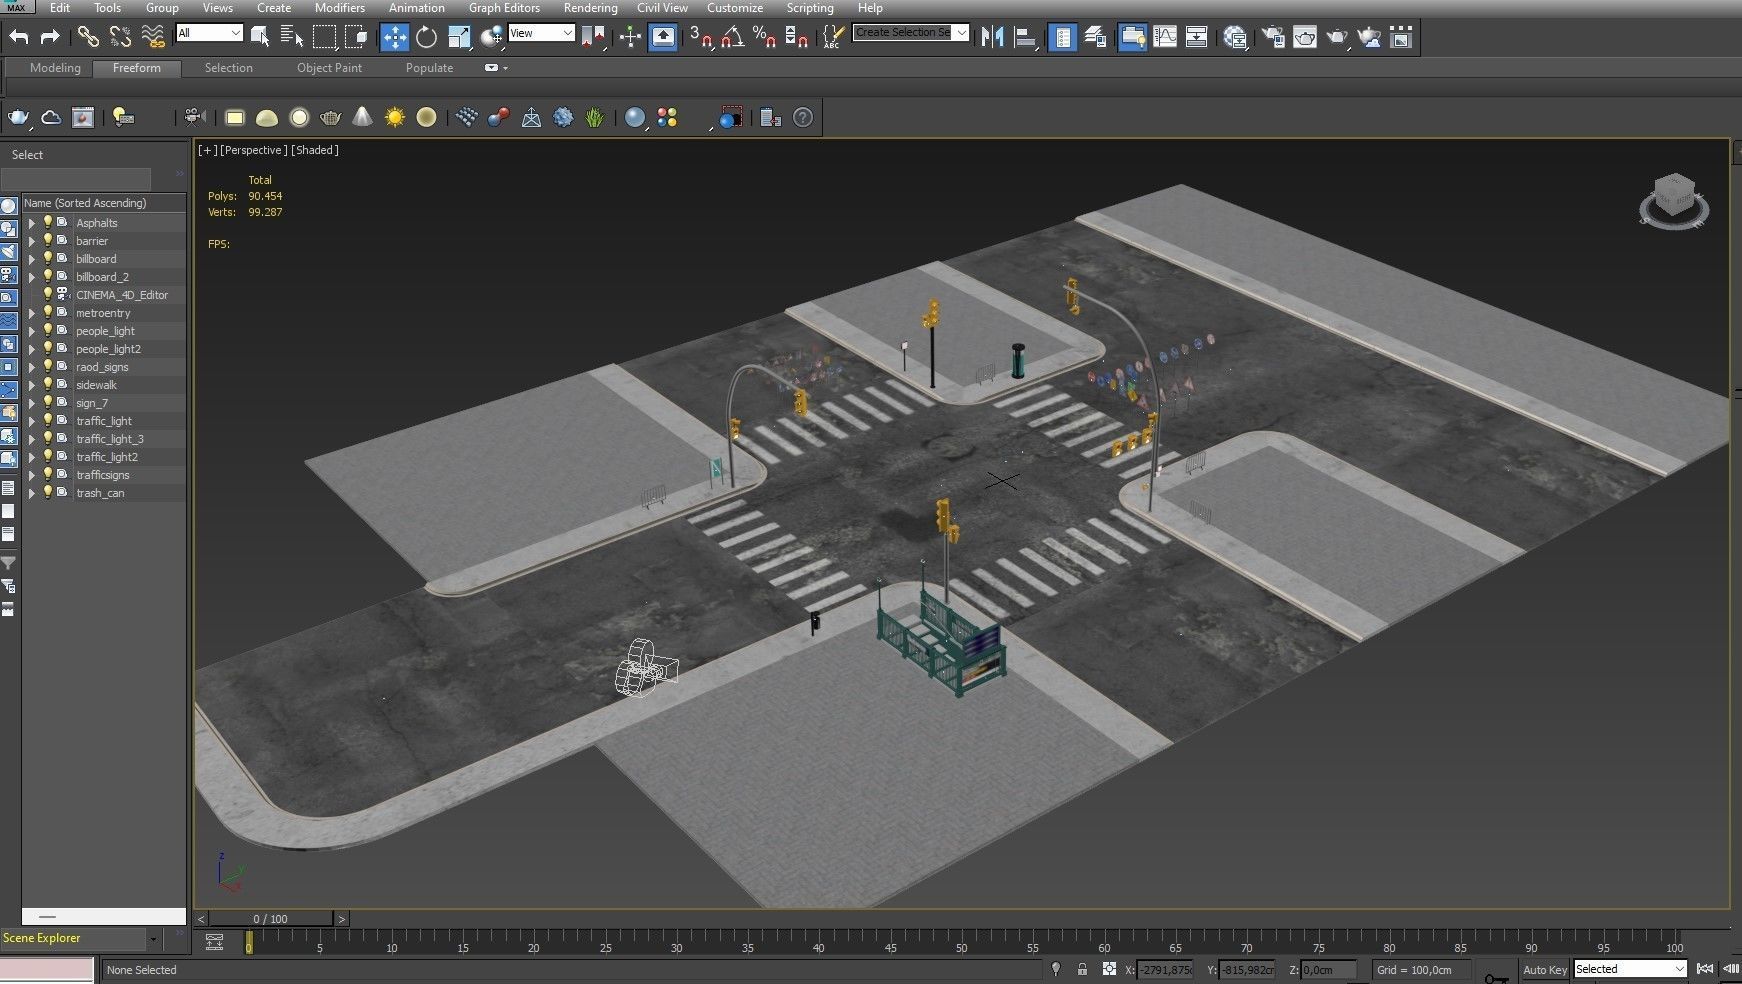Expand the sidewalk tree node

31,385
